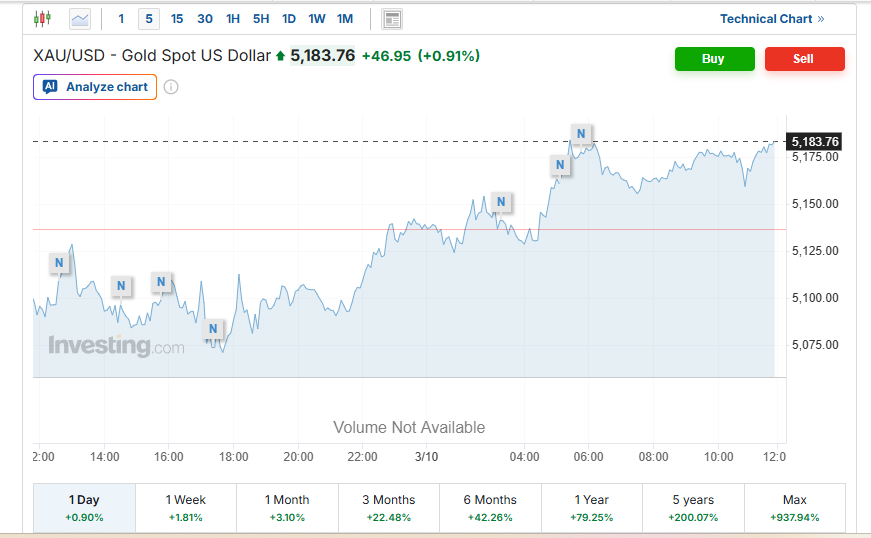
Task: Click the current price label 5,183.76 on axis
Action: click(814, 141)
